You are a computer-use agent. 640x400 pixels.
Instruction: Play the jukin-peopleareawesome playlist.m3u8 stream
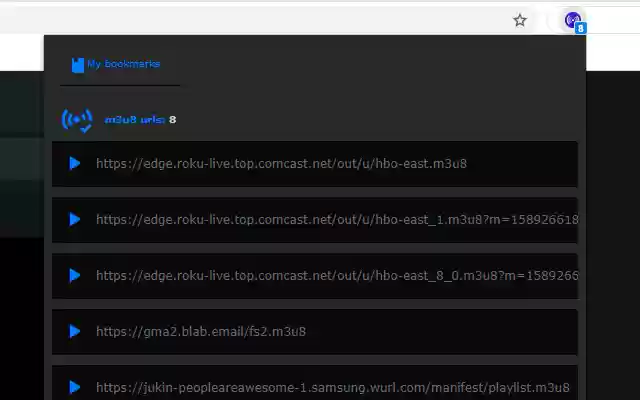tap(75, 387)
